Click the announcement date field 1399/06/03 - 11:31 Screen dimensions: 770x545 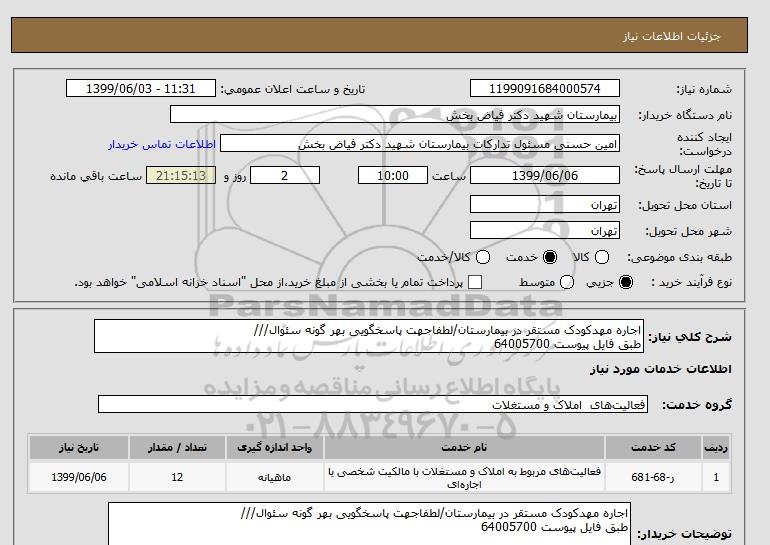click(x=141, y=88)
